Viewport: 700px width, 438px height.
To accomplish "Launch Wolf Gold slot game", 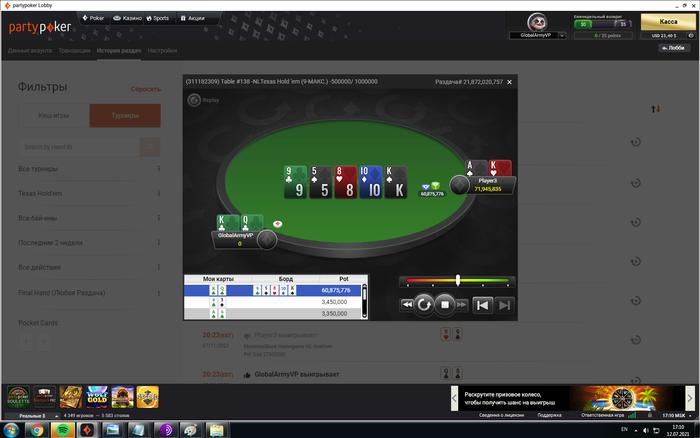I will pos(96,397).
